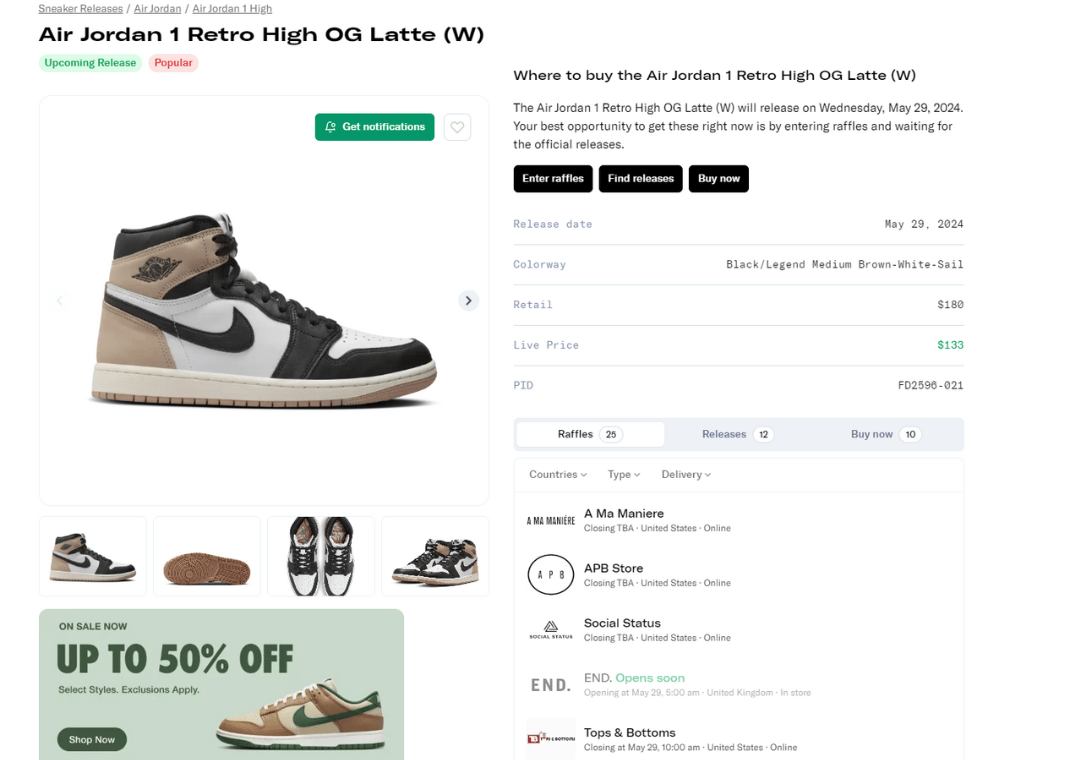Open the Type filter dropdown

point(624,475)
